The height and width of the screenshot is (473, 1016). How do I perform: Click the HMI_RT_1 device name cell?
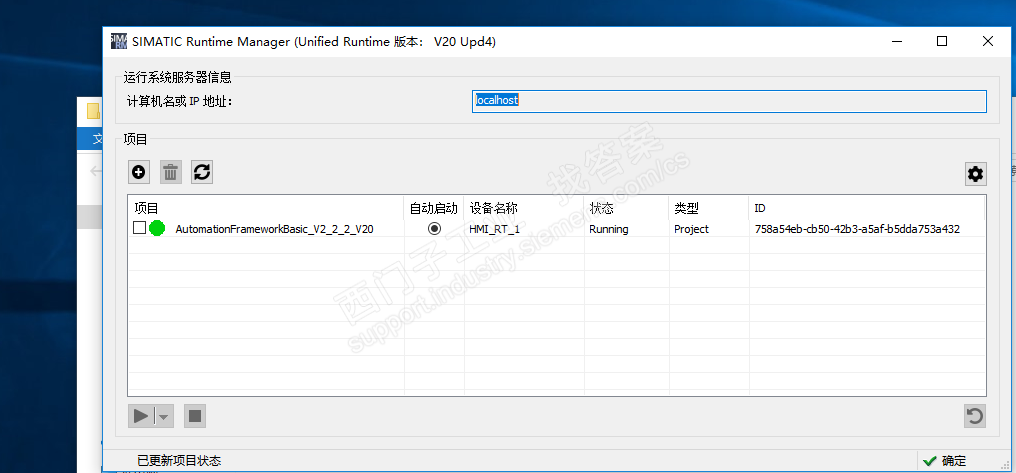coord(494,229)
